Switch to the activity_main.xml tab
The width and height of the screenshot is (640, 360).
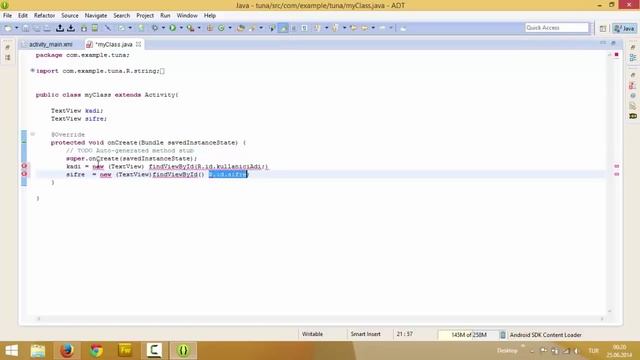coord(51,44)
